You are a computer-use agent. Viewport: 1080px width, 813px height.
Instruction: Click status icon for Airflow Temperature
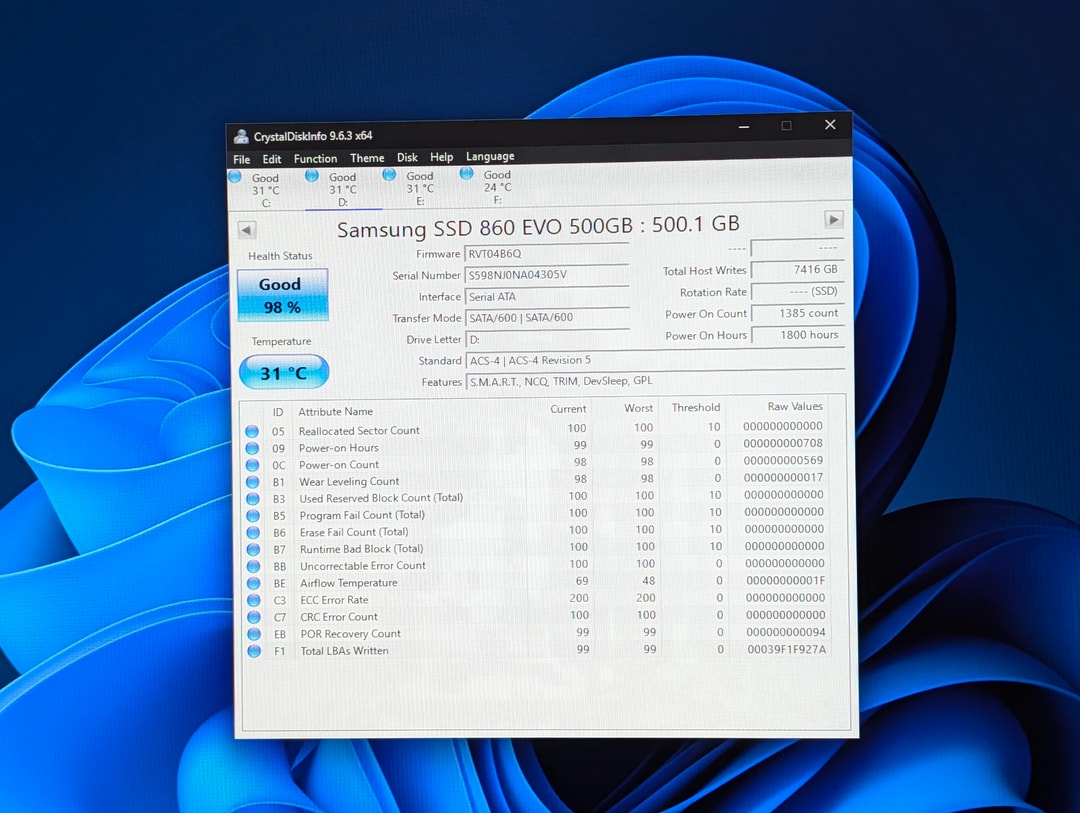tap(253, 584)
